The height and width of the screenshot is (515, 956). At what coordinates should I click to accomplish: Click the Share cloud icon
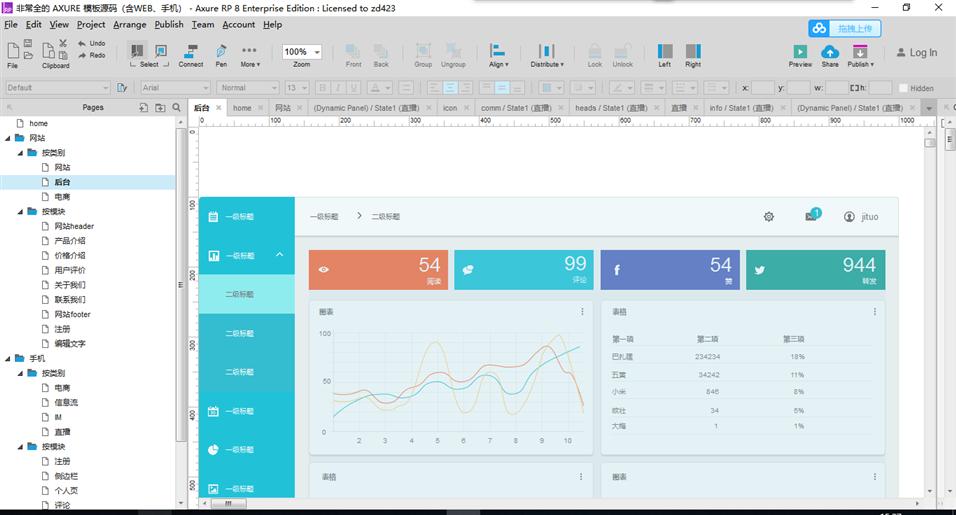coord(830,51)
